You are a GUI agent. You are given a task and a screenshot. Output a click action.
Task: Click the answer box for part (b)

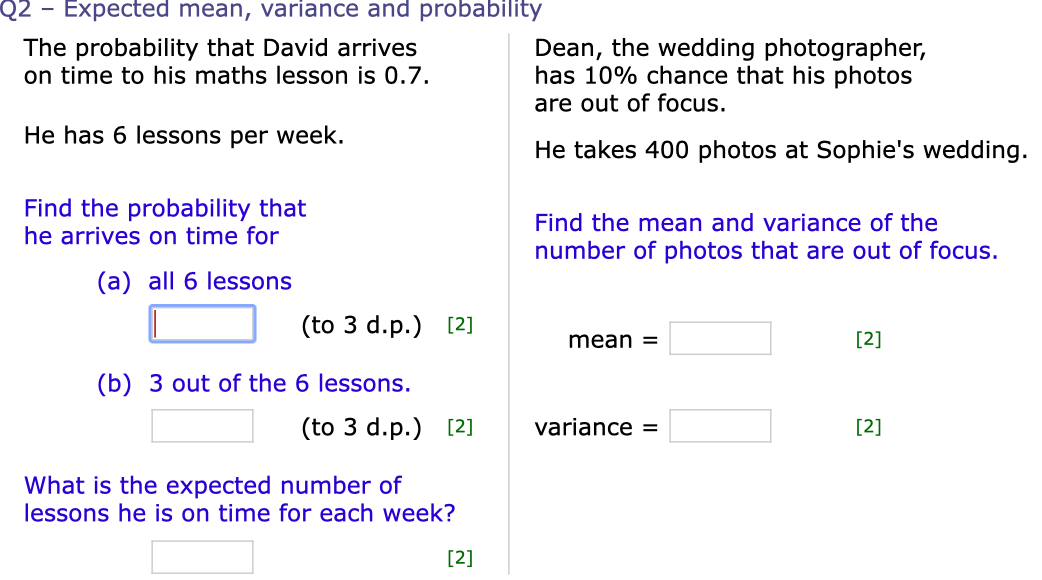pyautogui.click(x=202, y=426)
